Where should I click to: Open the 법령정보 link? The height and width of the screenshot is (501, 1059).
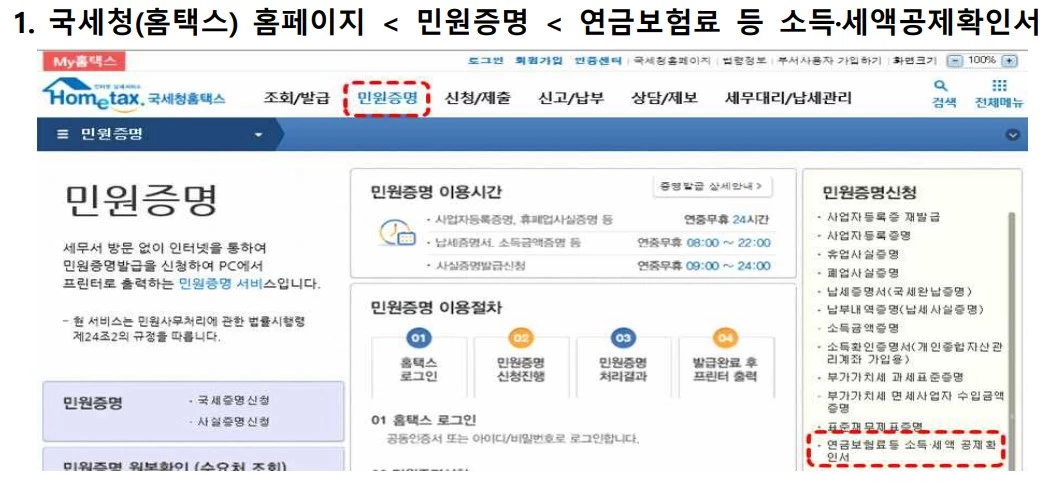[x=744, y=61]
